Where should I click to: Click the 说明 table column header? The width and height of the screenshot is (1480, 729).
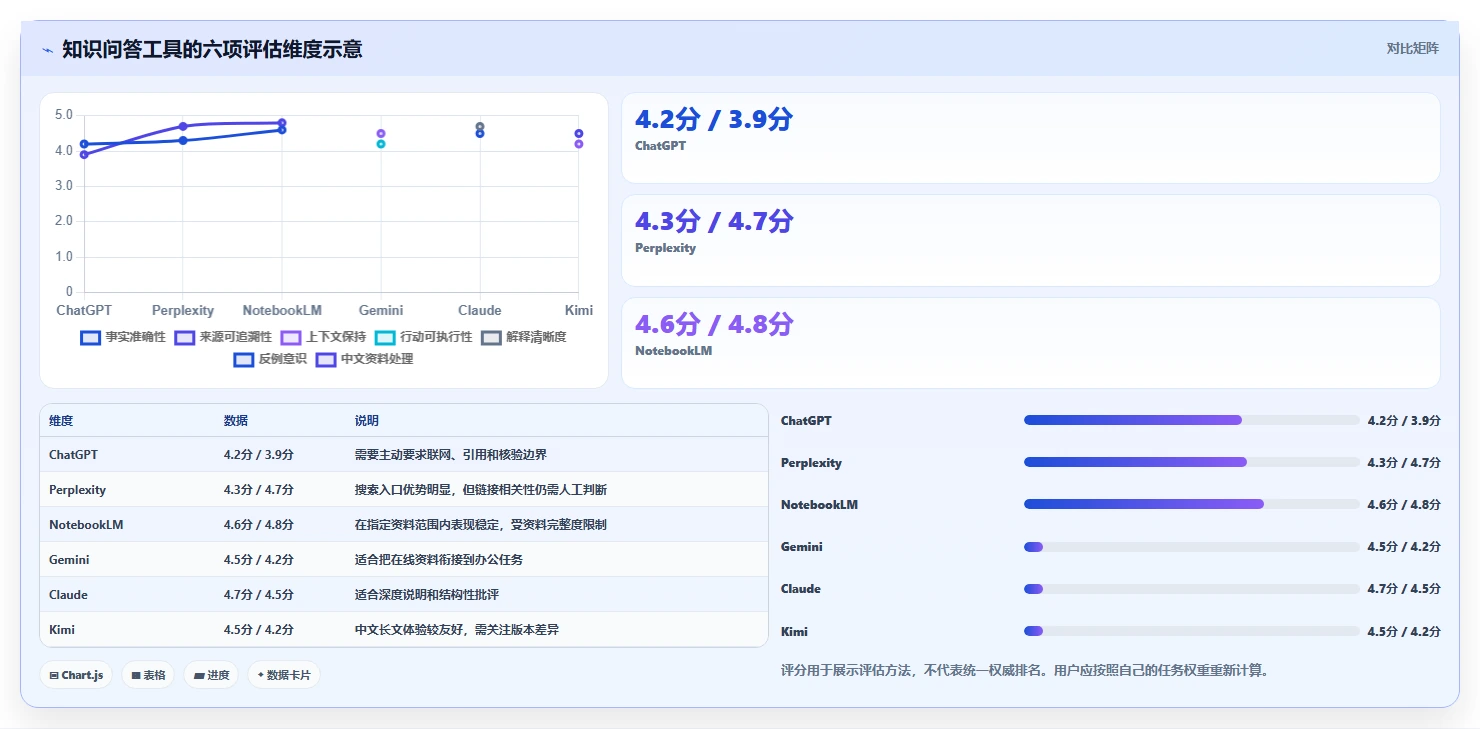(367, 421)
